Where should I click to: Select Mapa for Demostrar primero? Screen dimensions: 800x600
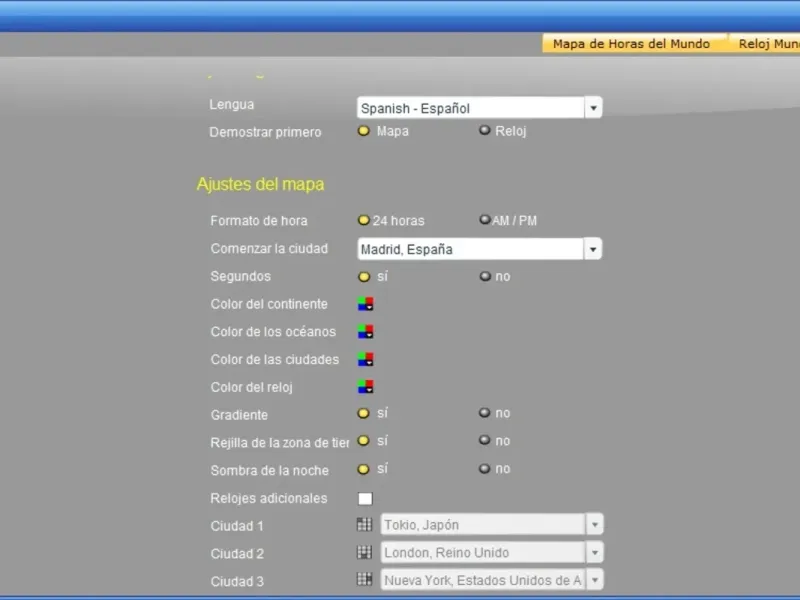363,131
